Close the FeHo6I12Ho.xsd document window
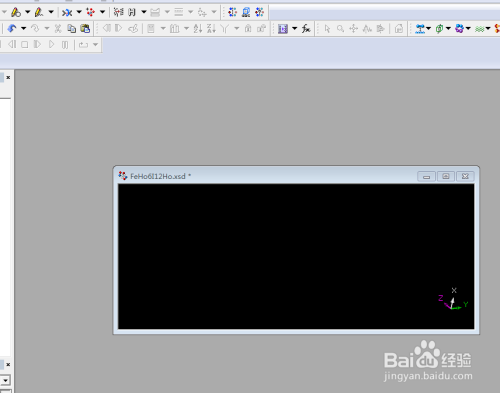 pyautogui.click(x=465, y=176)
